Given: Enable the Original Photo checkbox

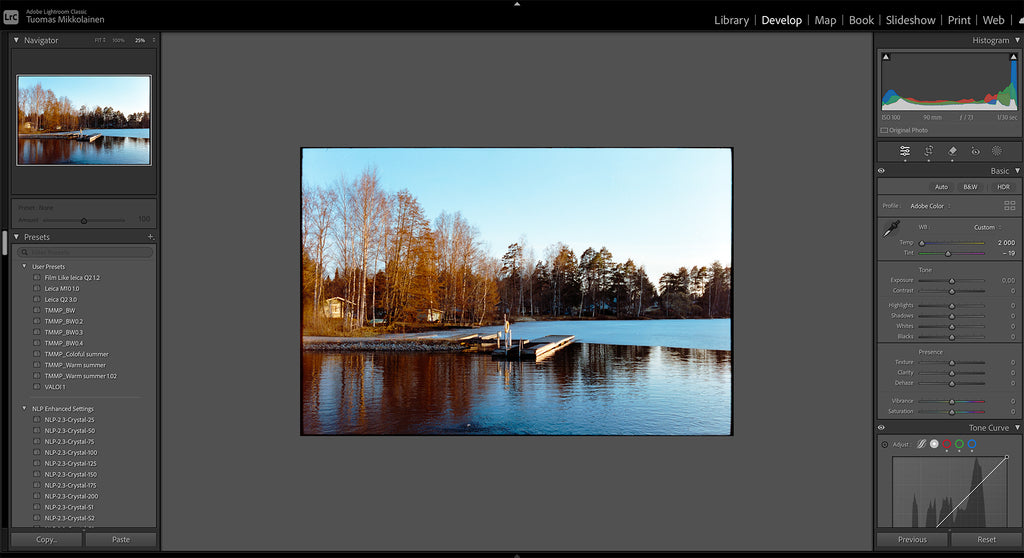Looking at the screenshot, I should click(x=884, y=130).
